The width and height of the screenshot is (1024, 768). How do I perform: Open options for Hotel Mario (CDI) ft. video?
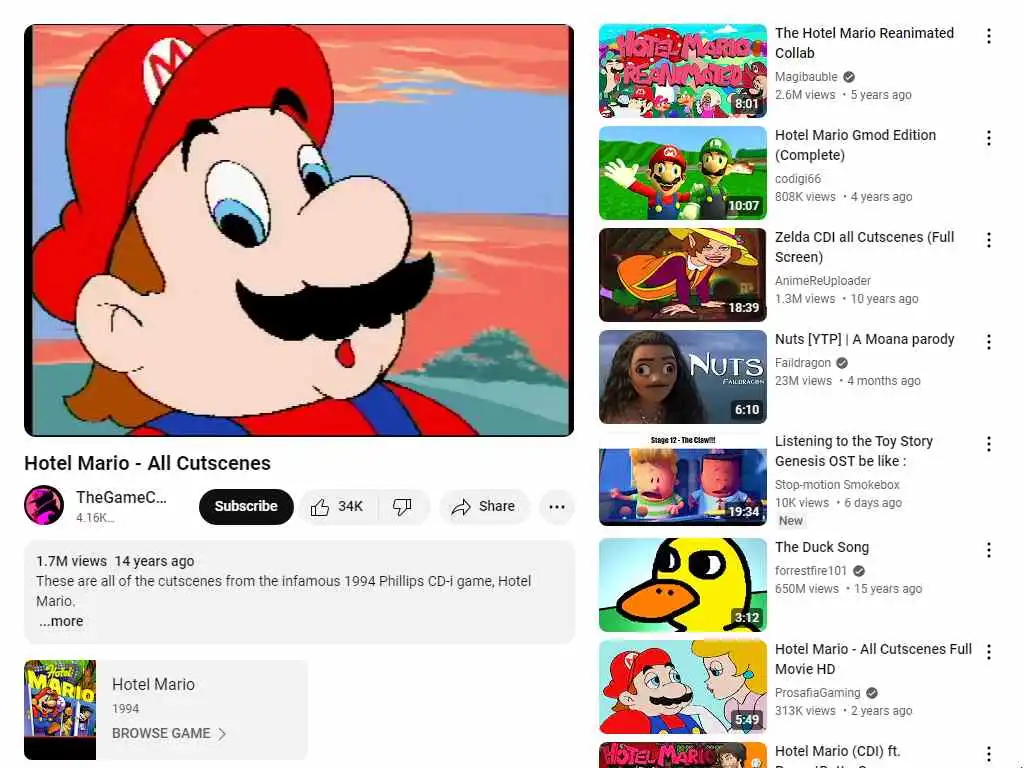tap(989, 754)
